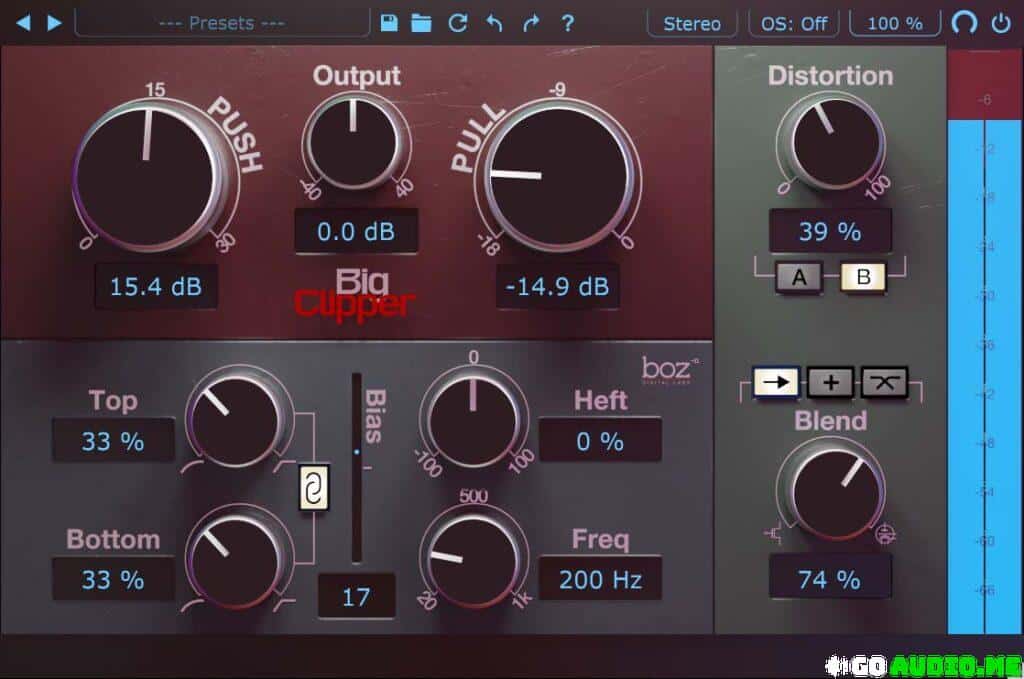The width and height of the screenshot is (1024, 679).
Task: Open help with the question mark icon
Action: [x=568, y=24]
